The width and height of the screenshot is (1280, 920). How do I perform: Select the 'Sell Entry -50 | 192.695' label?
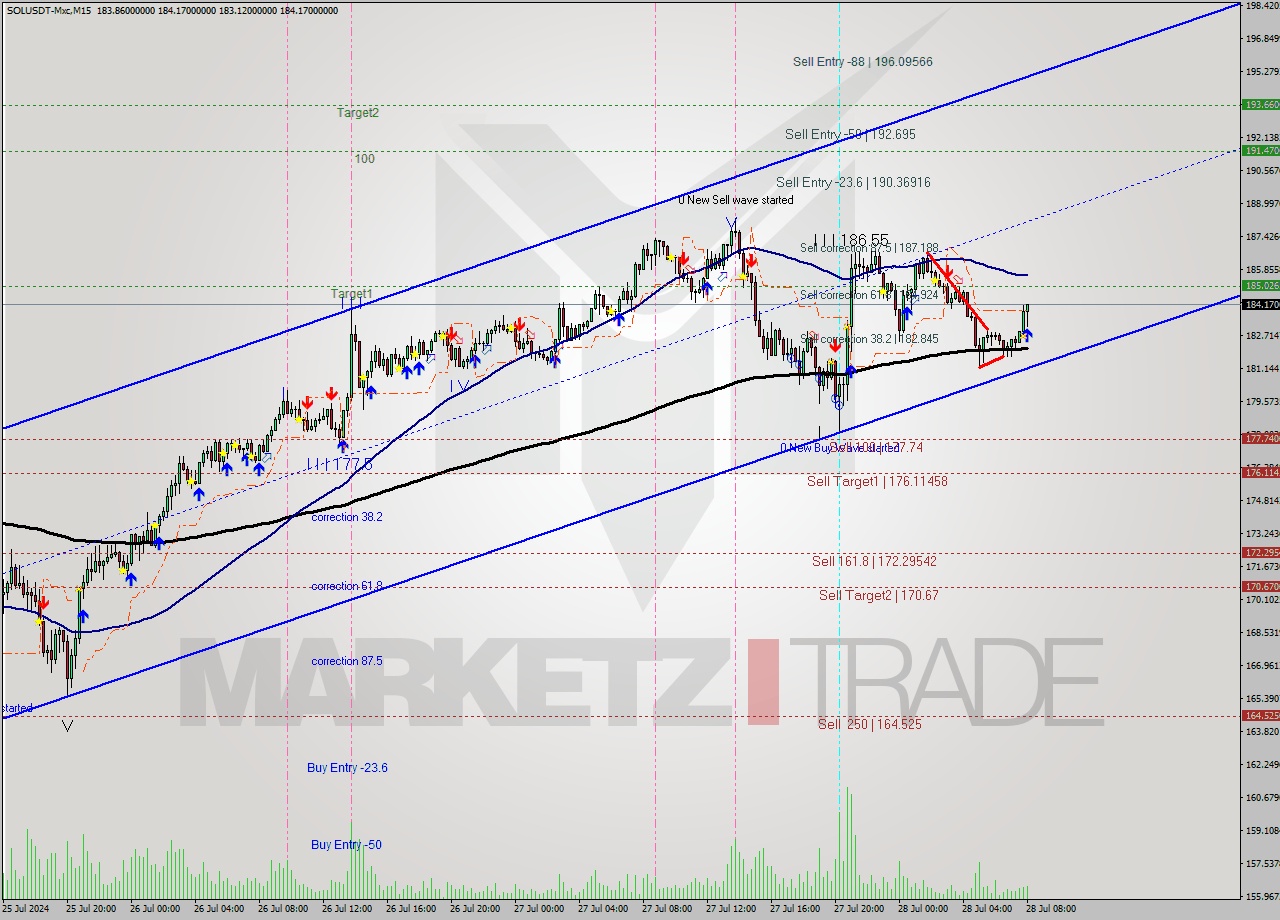pos(850,134)
